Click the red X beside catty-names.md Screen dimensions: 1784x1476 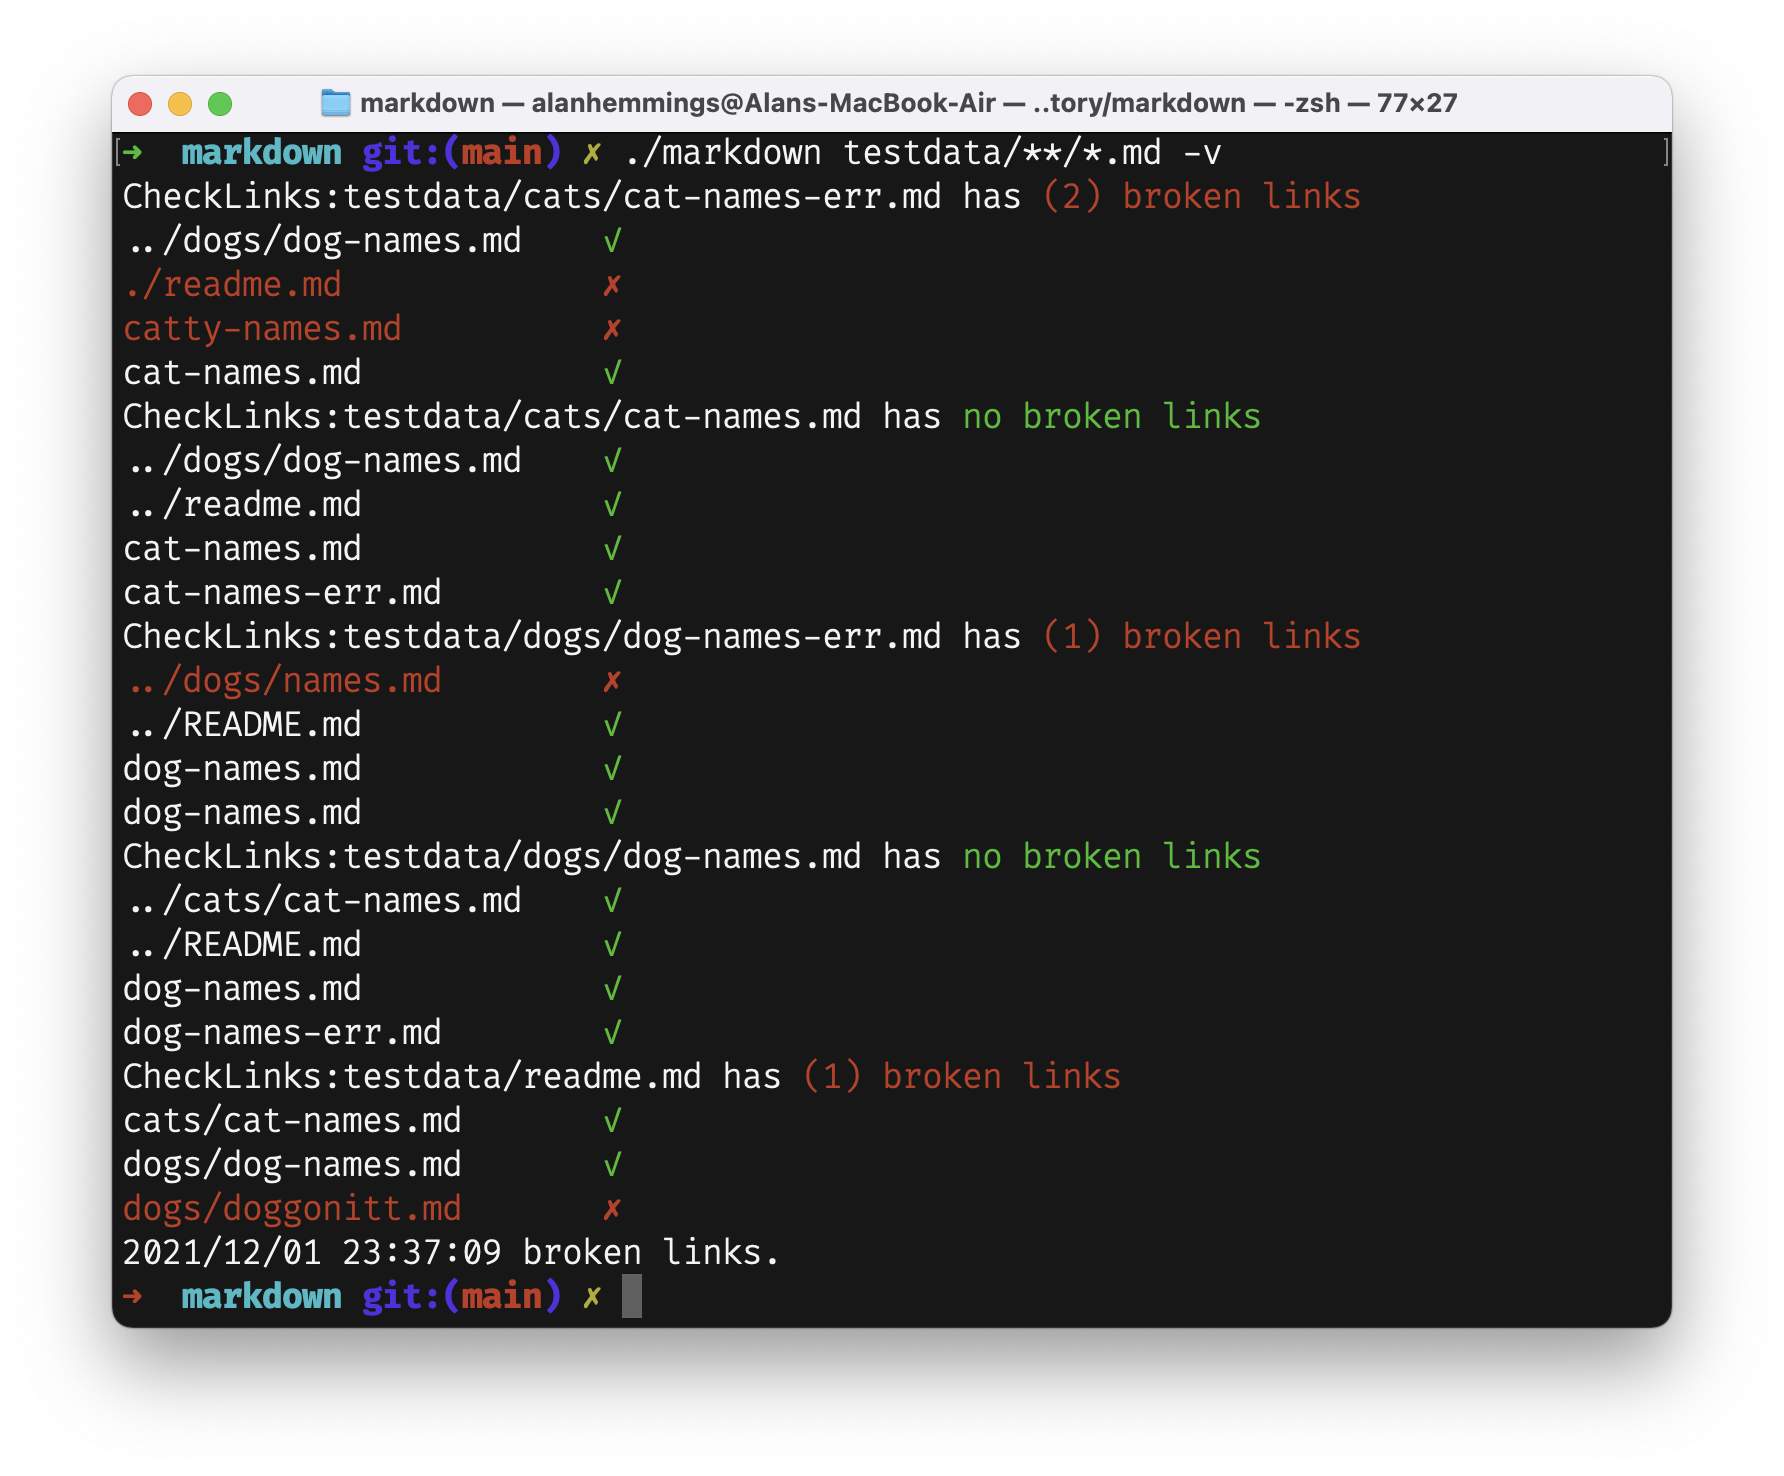pos(612,329)
